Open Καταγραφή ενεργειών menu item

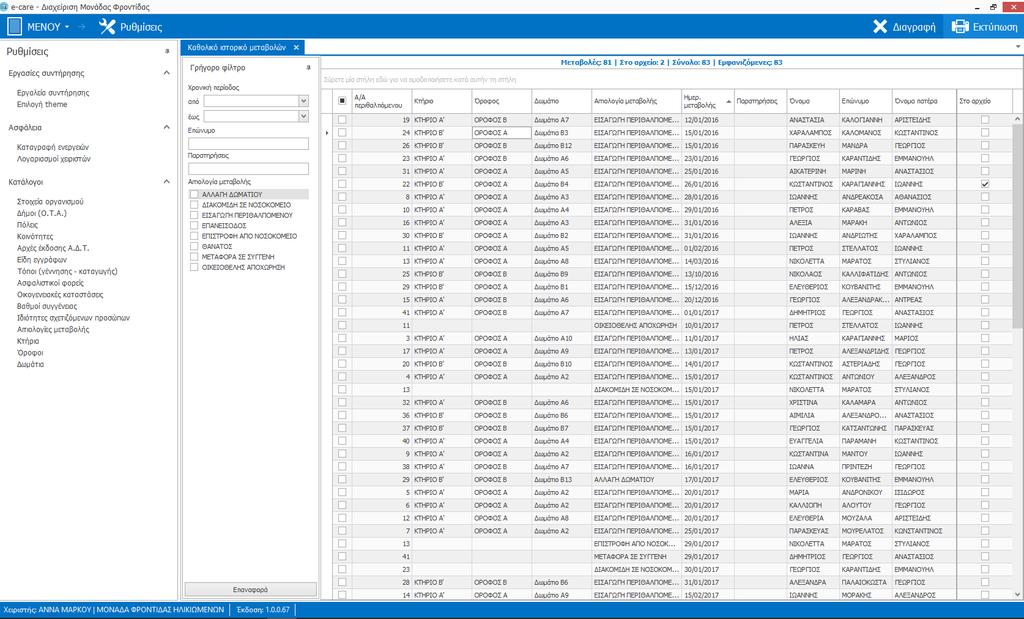pyautogui.click(x=53, y=148)
